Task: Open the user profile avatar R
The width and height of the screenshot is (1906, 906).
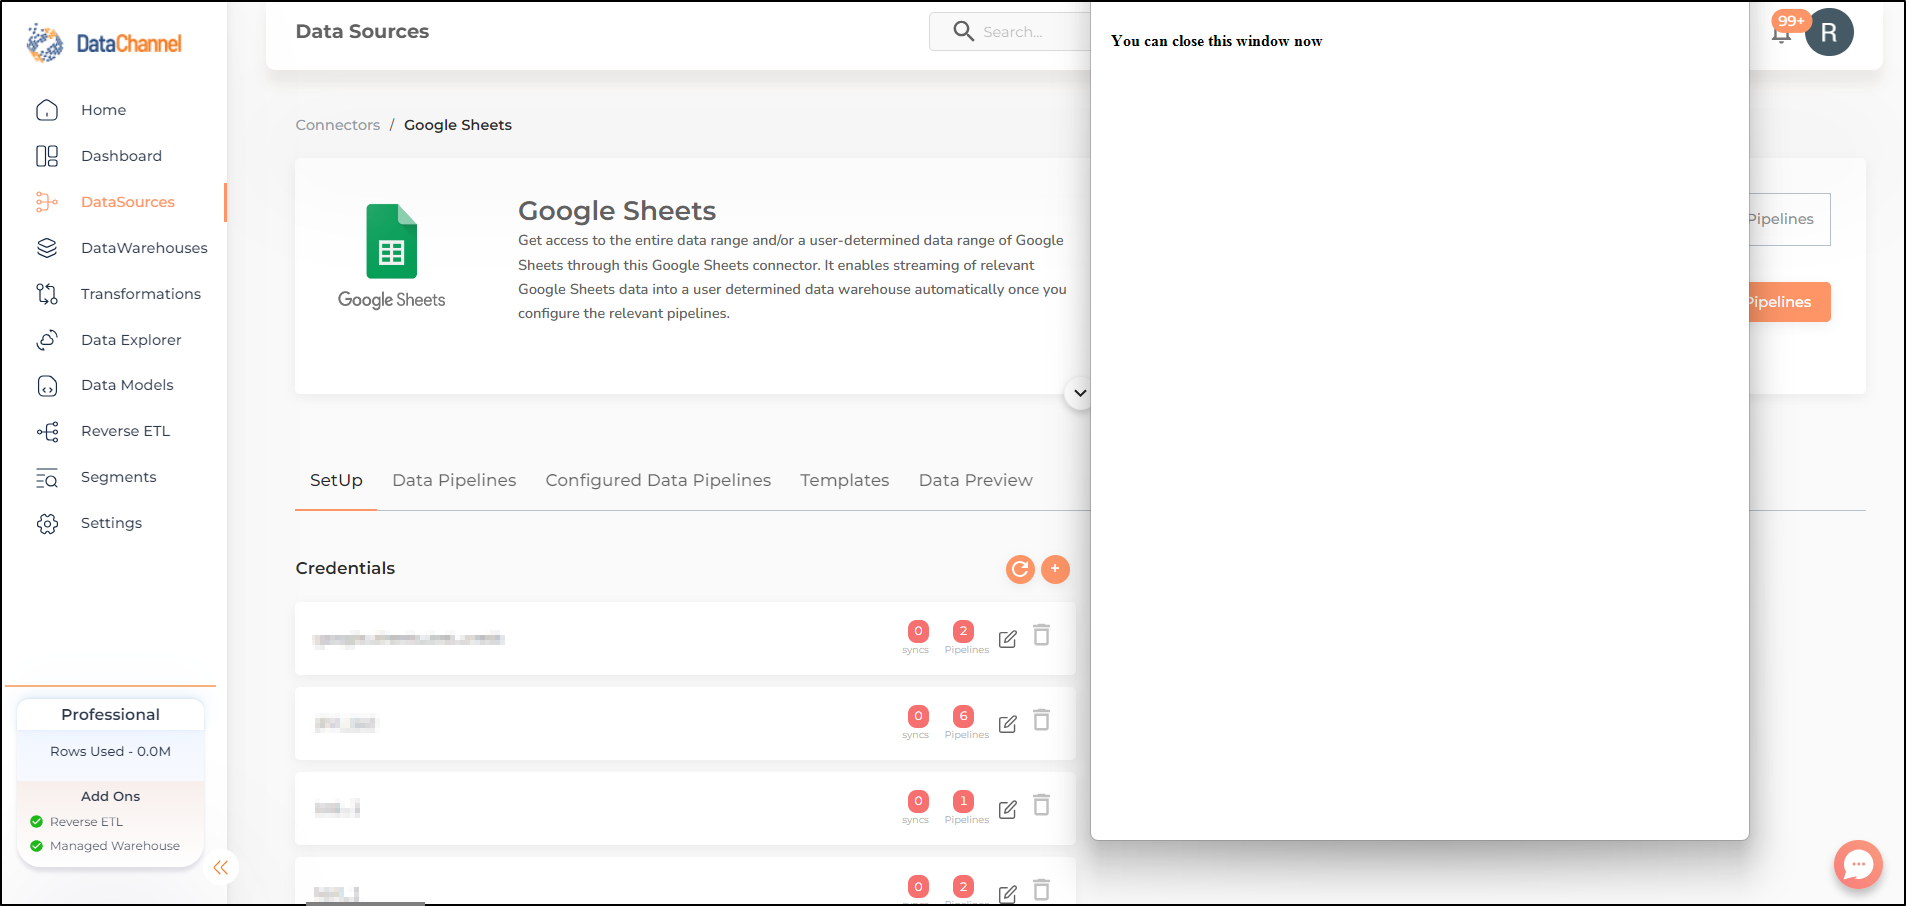Action: tap(1829, 32)
